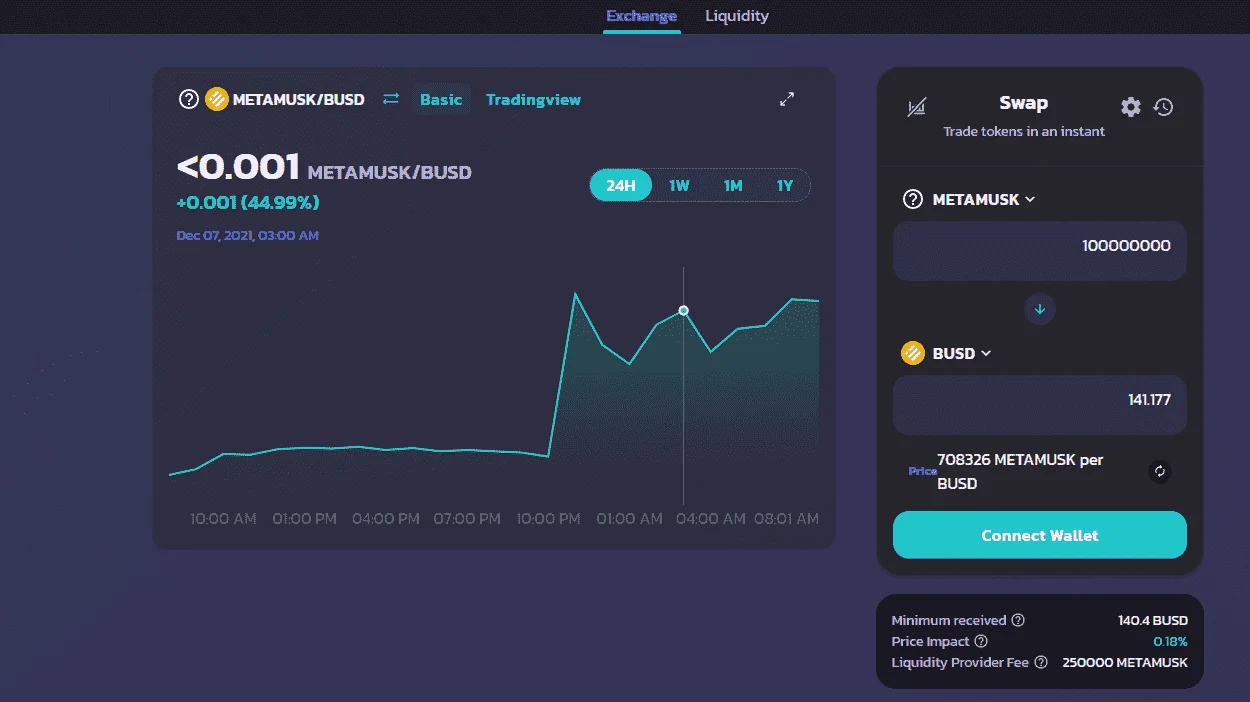Click the 140.4 BUSD minimum received value
This screenshot has width=1250, height=702.
coord(1153,620)
